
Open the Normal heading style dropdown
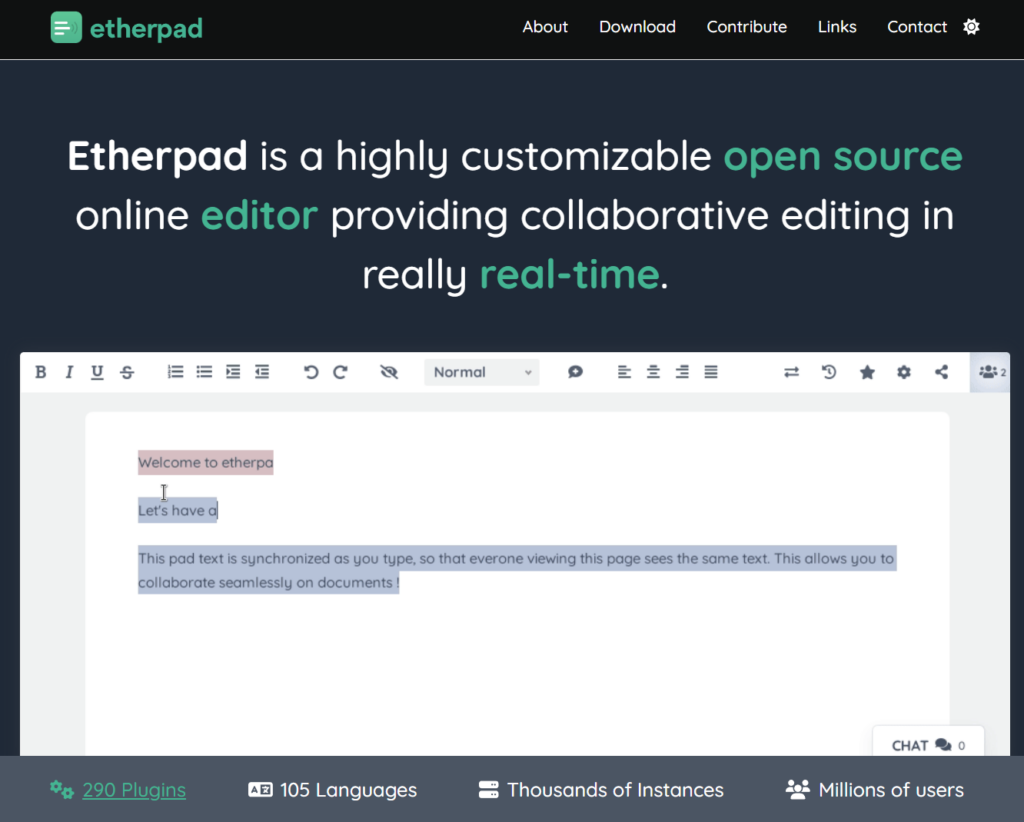coord(482,372)
